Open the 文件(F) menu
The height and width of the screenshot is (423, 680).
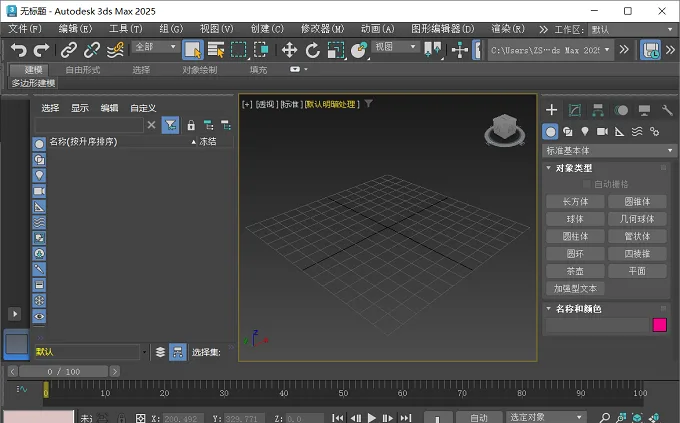tap(25, 29)
